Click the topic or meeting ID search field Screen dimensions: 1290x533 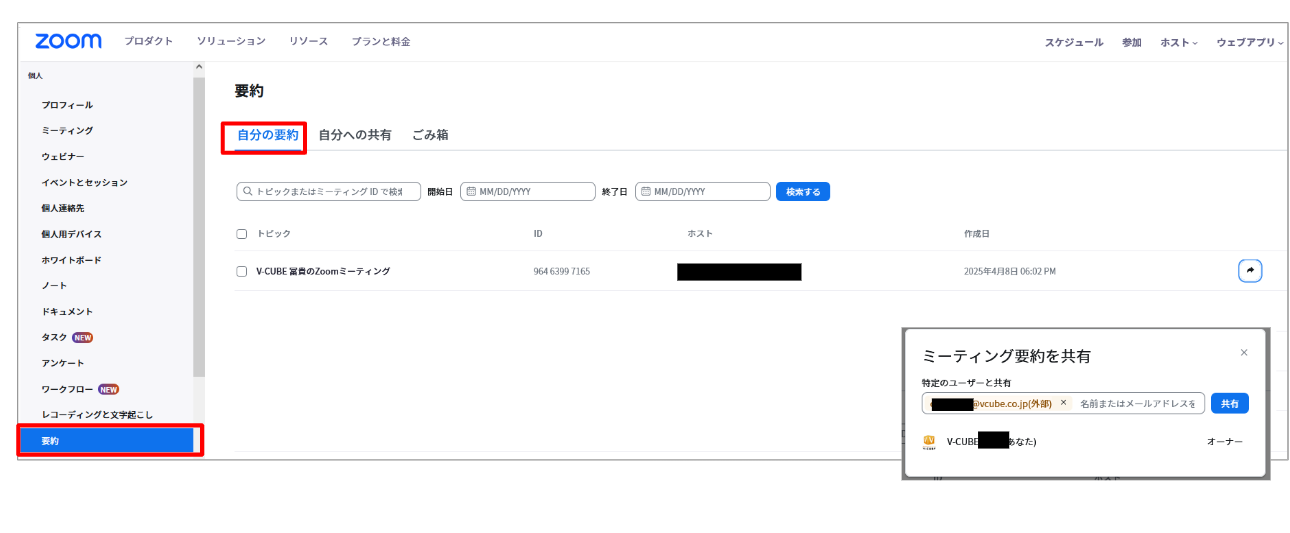pyautogui.click(x=328, y=191)
